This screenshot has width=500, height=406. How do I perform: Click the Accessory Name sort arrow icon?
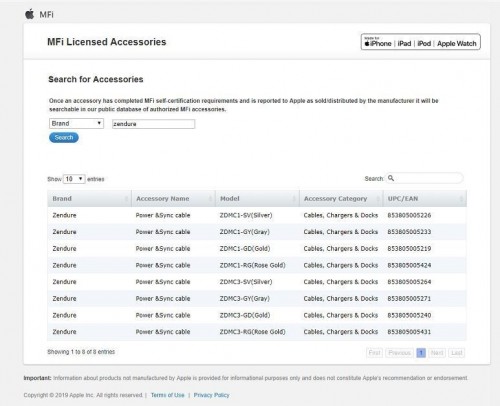210,199
